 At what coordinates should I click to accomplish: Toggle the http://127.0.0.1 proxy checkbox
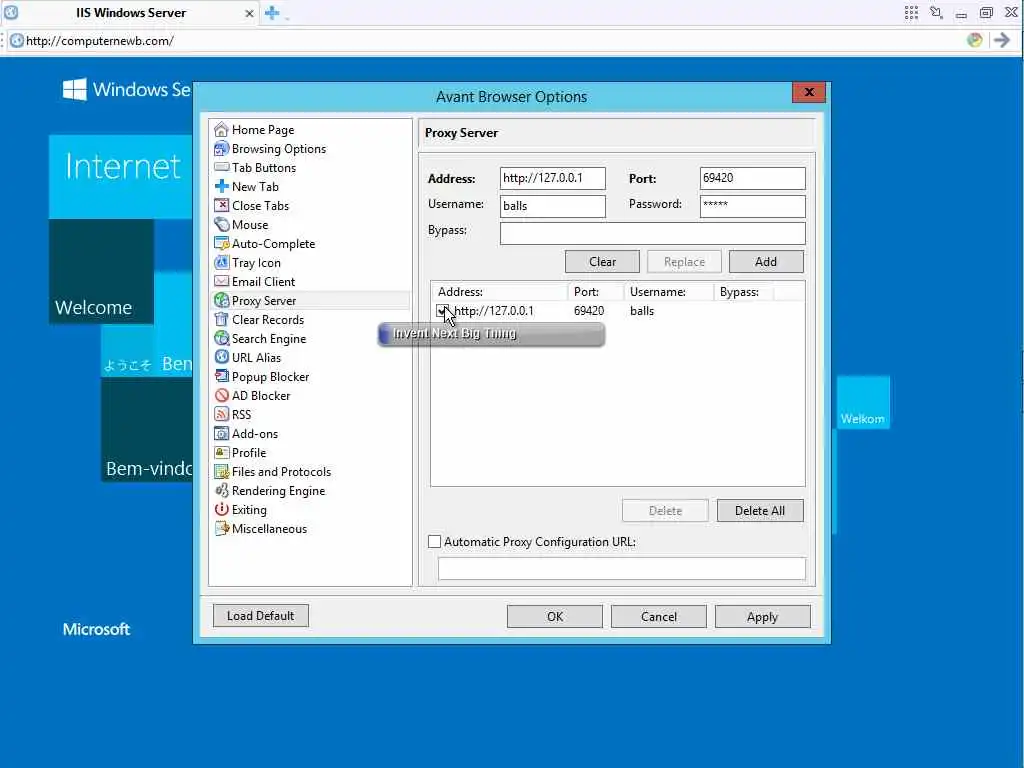(x=442, y=310)
